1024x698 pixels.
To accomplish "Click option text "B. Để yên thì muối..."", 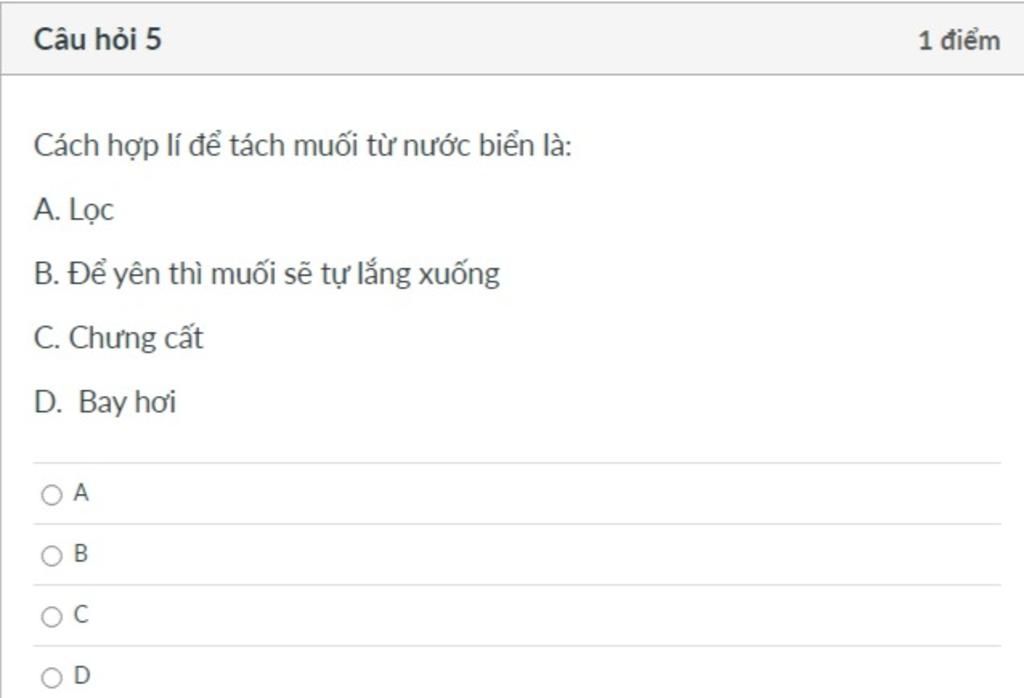I will [x=266, y=274].
